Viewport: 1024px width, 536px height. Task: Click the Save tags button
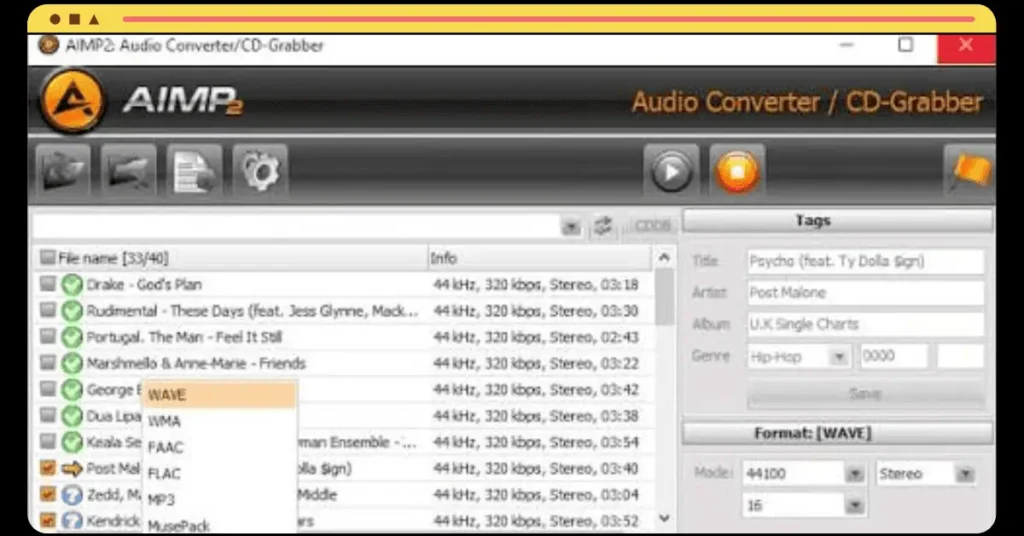[865, 394]
